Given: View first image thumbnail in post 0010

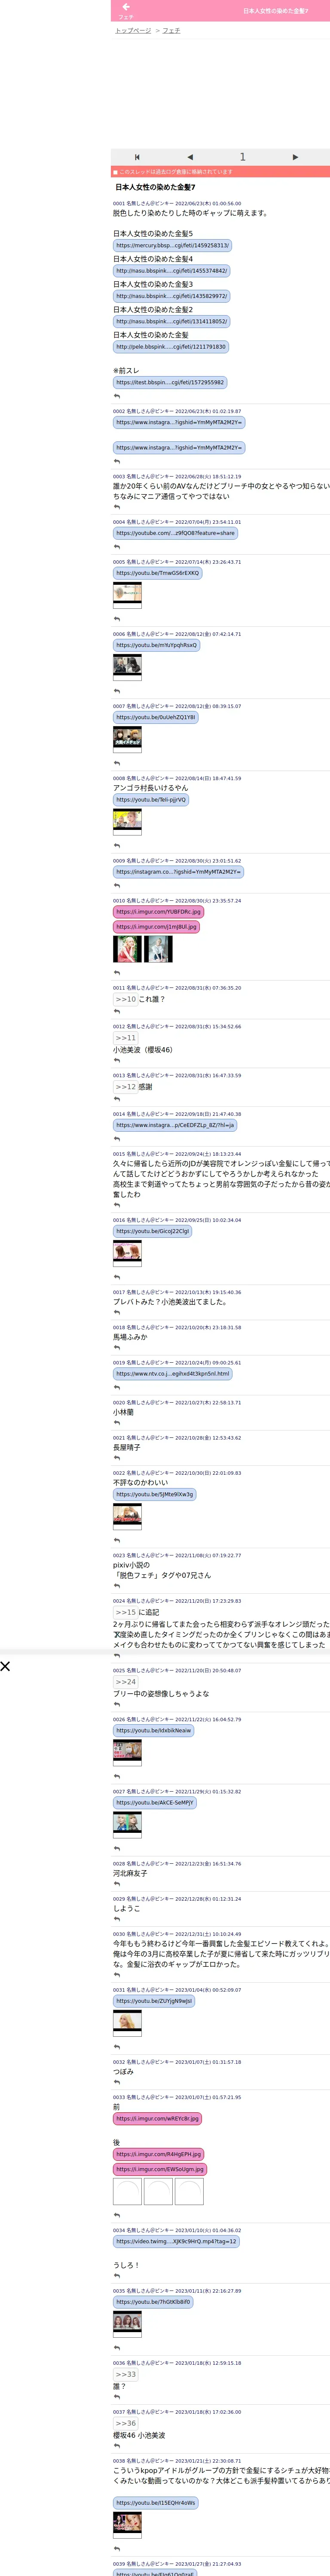Looking at the screenshot, I should tap(127, 949).
